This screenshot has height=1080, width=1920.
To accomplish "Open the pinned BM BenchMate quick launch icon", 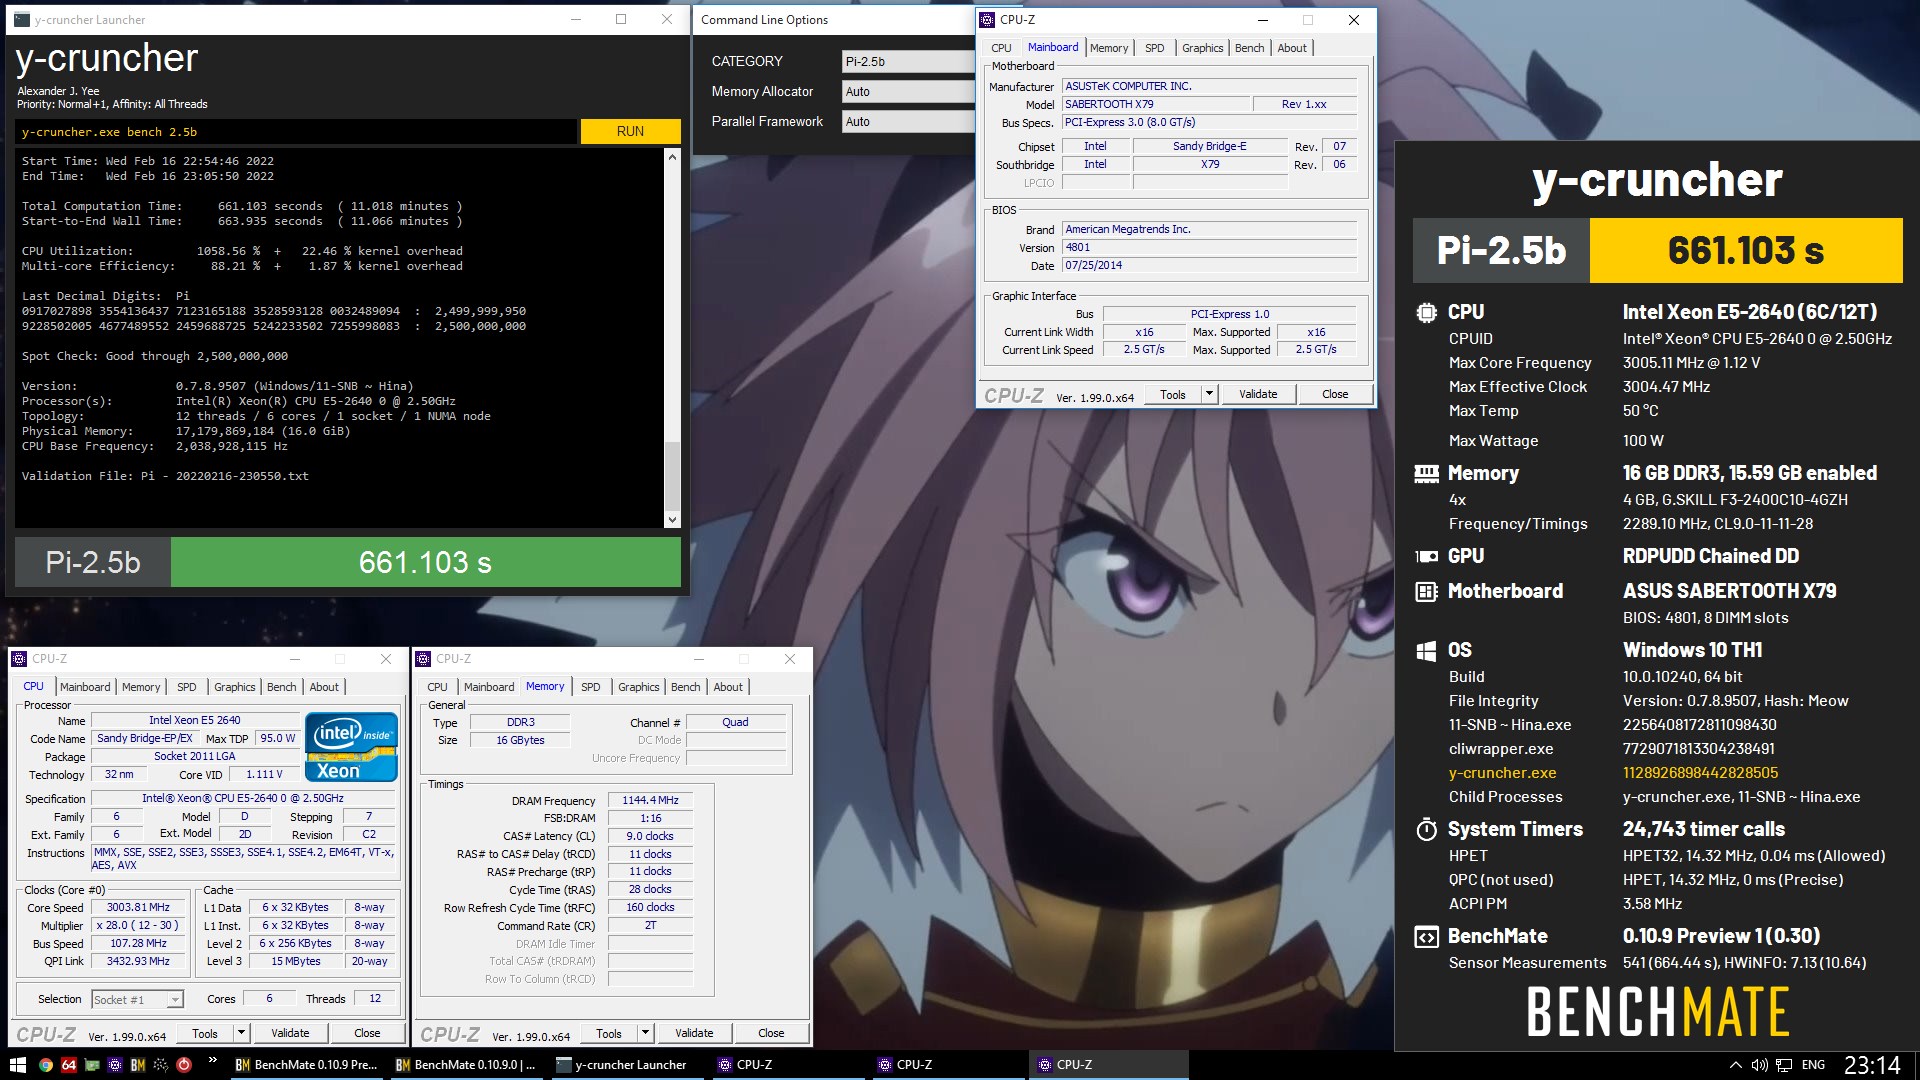I will pyautogui.click(x=138, y=1065).
